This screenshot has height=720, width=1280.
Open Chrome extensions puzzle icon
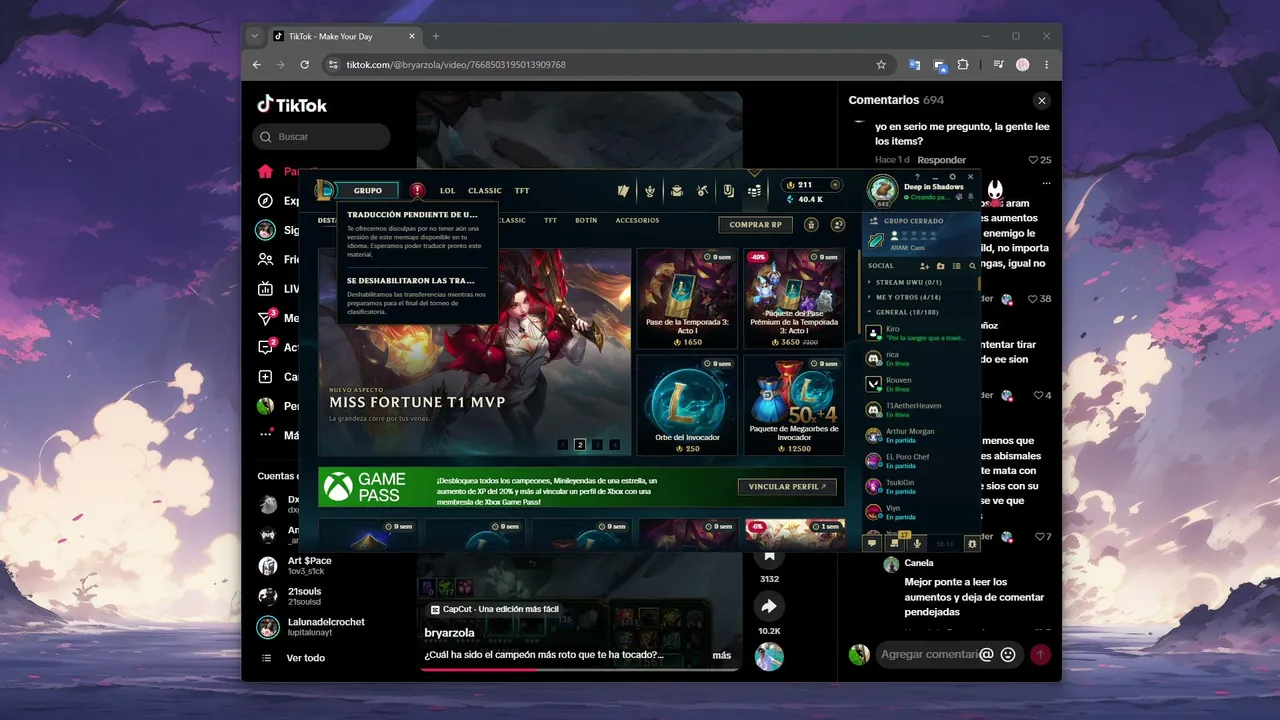963,65
